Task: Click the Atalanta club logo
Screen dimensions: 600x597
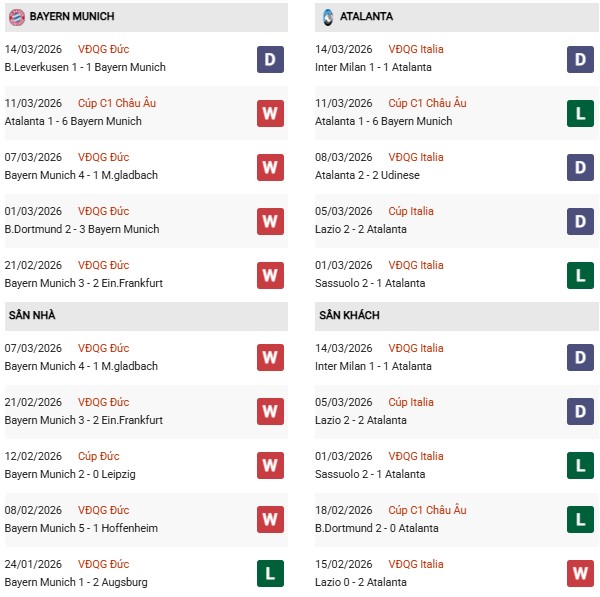Action: click(328, 17)
